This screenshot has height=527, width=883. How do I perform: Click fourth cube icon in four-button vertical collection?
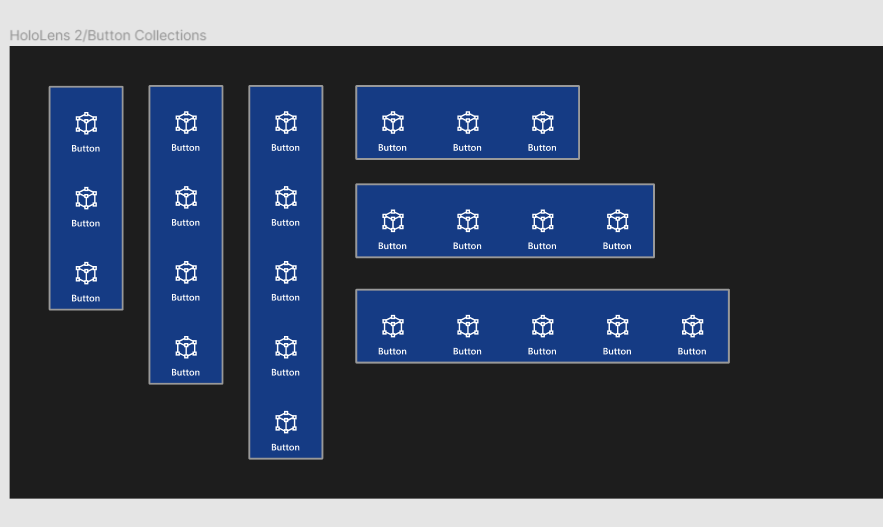(186, 347)
